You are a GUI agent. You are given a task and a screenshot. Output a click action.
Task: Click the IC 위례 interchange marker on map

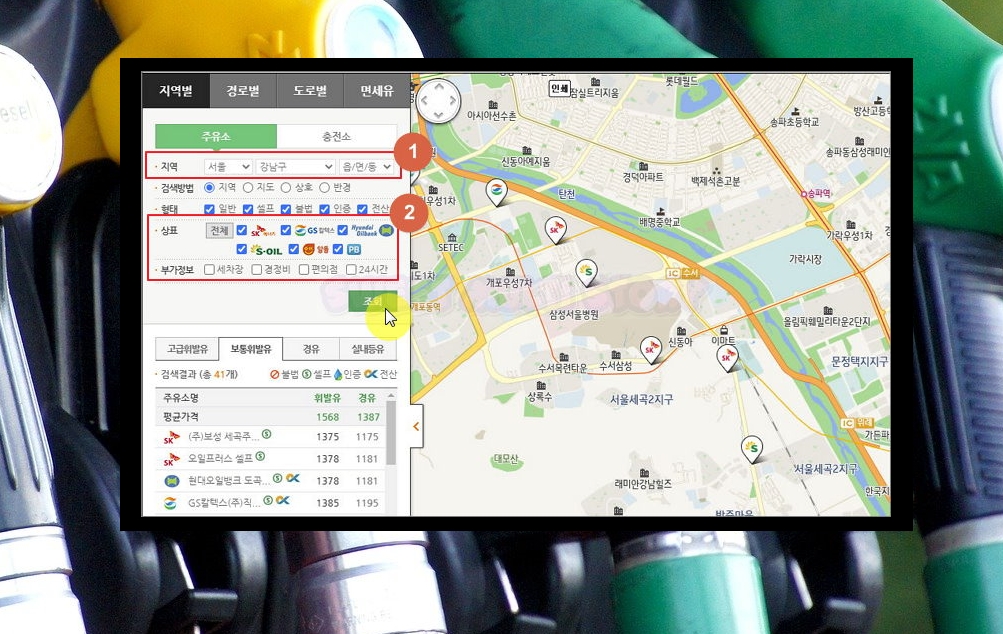[x=857, y=423]
